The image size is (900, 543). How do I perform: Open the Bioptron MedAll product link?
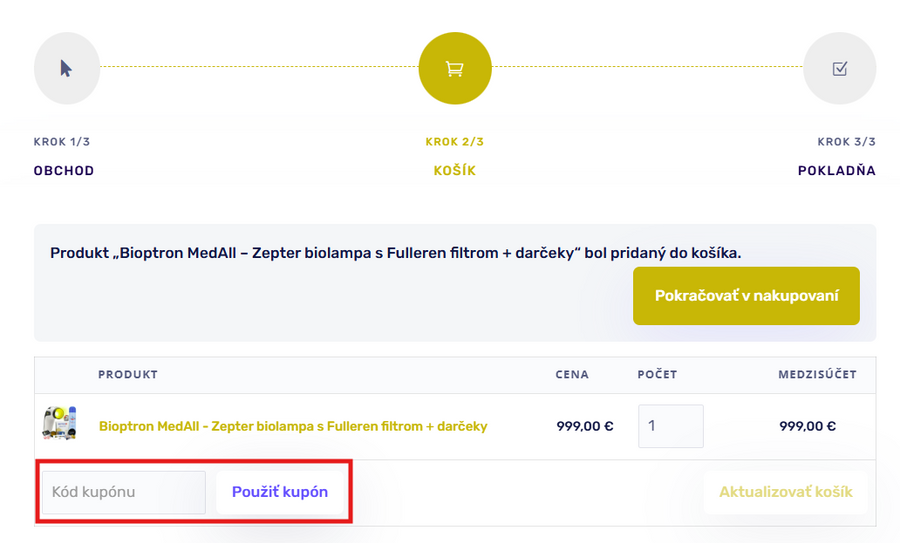click(x=293, y=426)
